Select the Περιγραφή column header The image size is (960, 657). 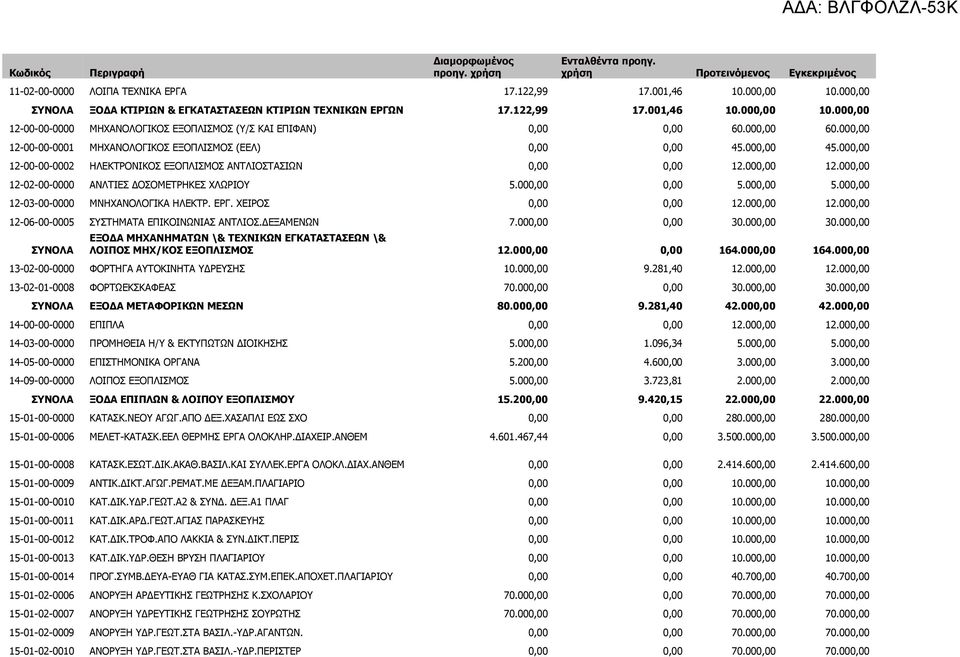[x=117, y=73]
